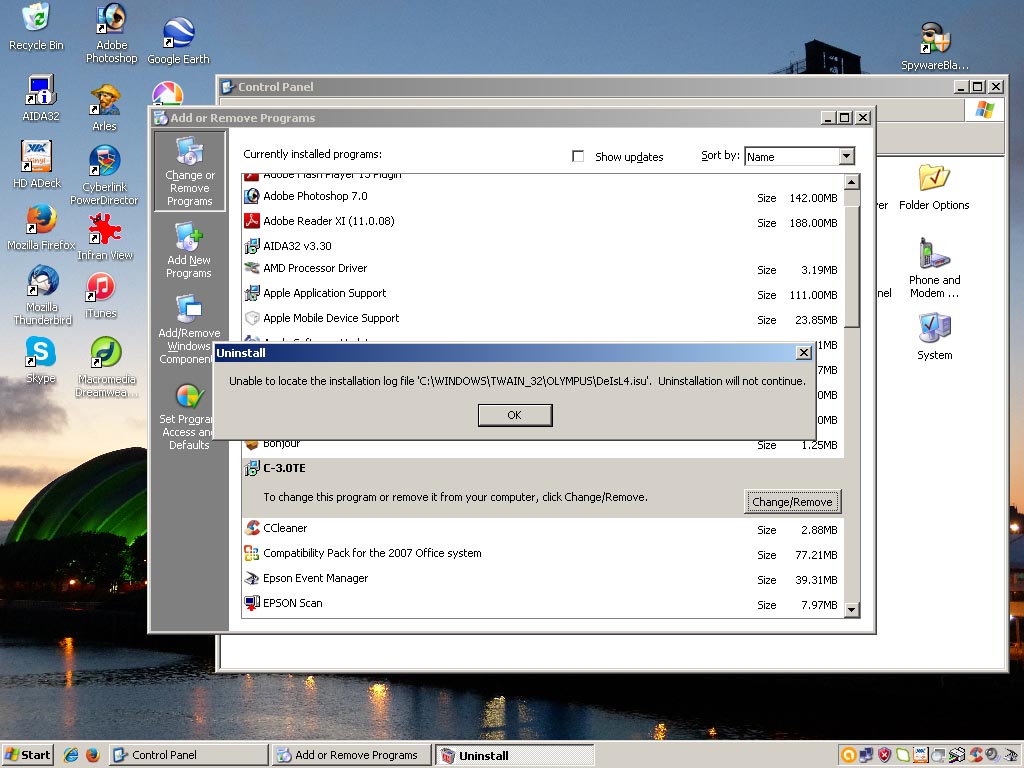This screenshot has height=768, width=1024.
Task: Open the Start menu
Action: tap(28, 755)
